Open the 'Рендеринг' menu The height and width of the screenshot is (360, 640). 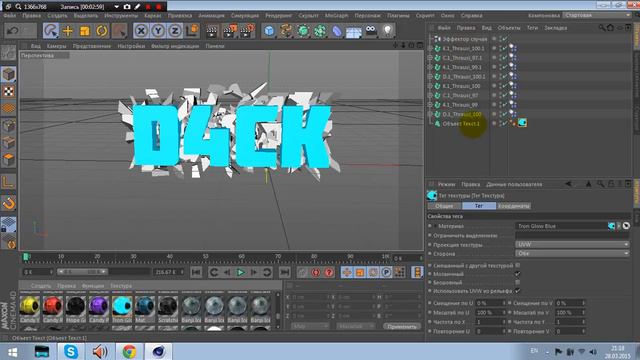point(278,16)
